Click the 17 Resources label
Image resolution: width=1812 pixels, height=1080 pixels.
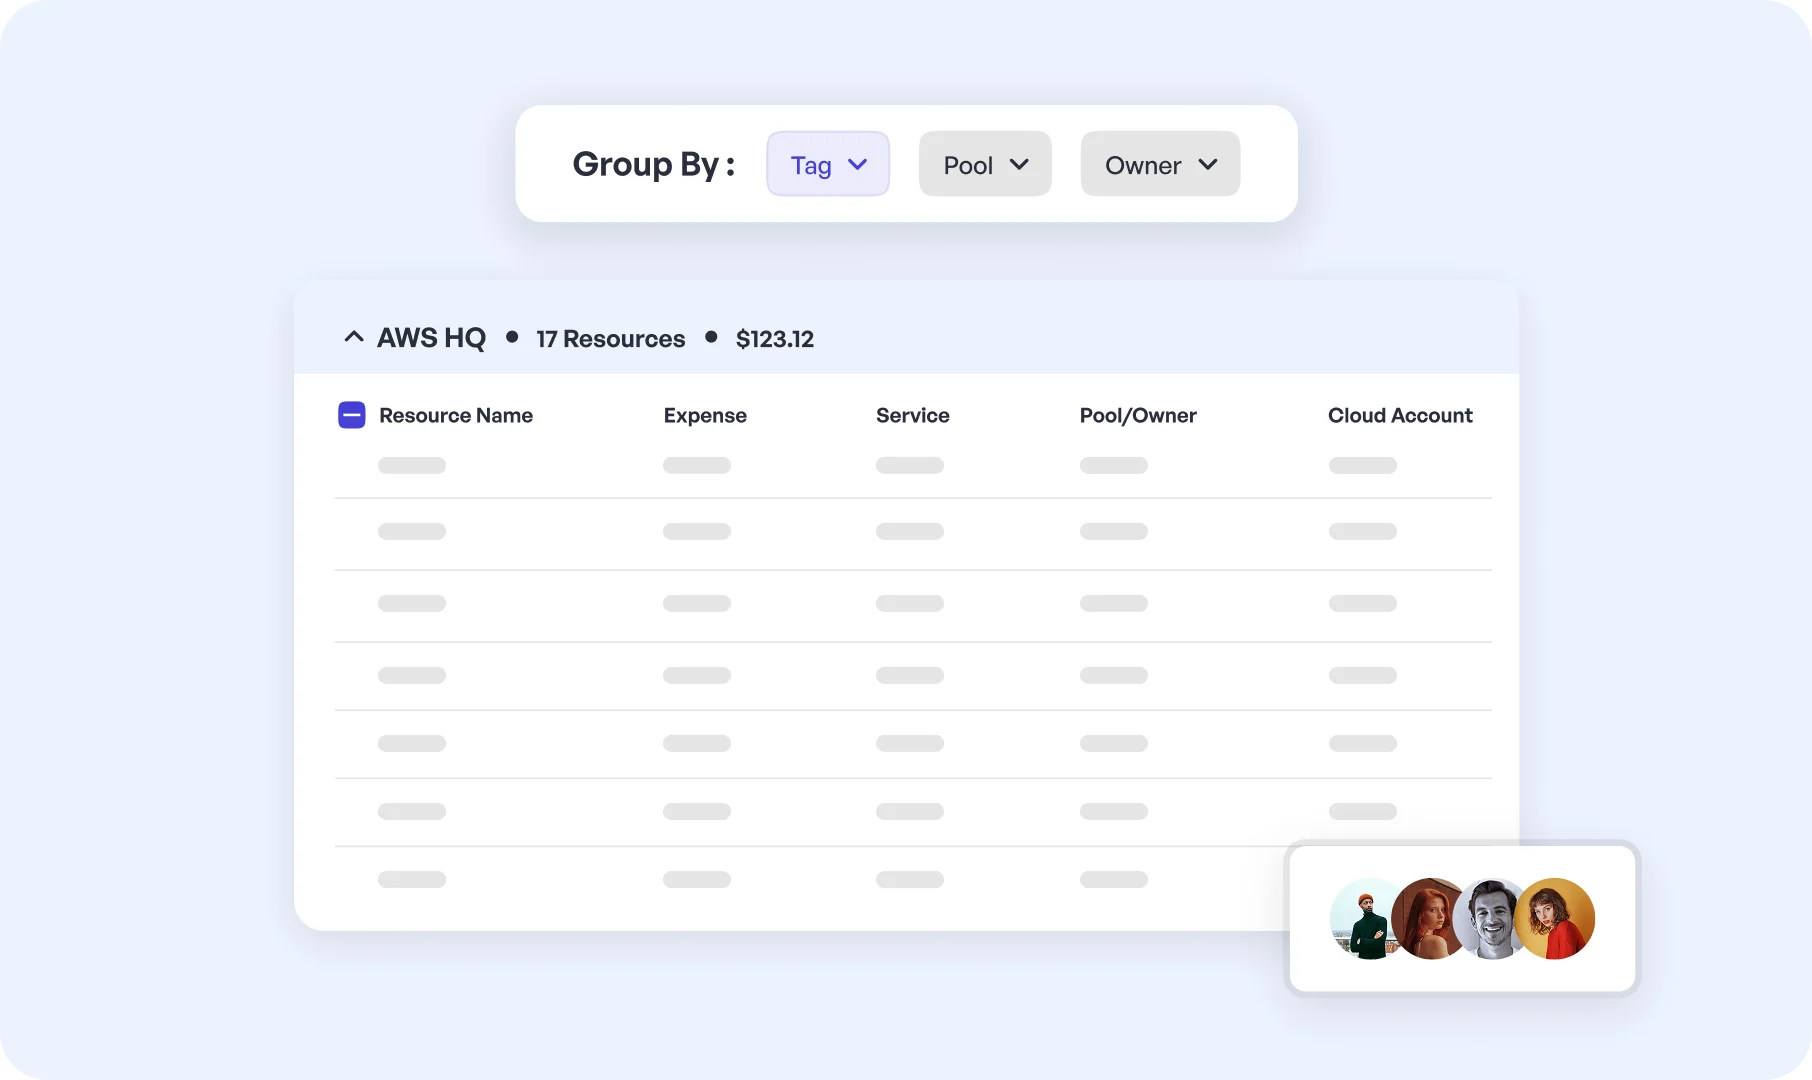[610, 338]
